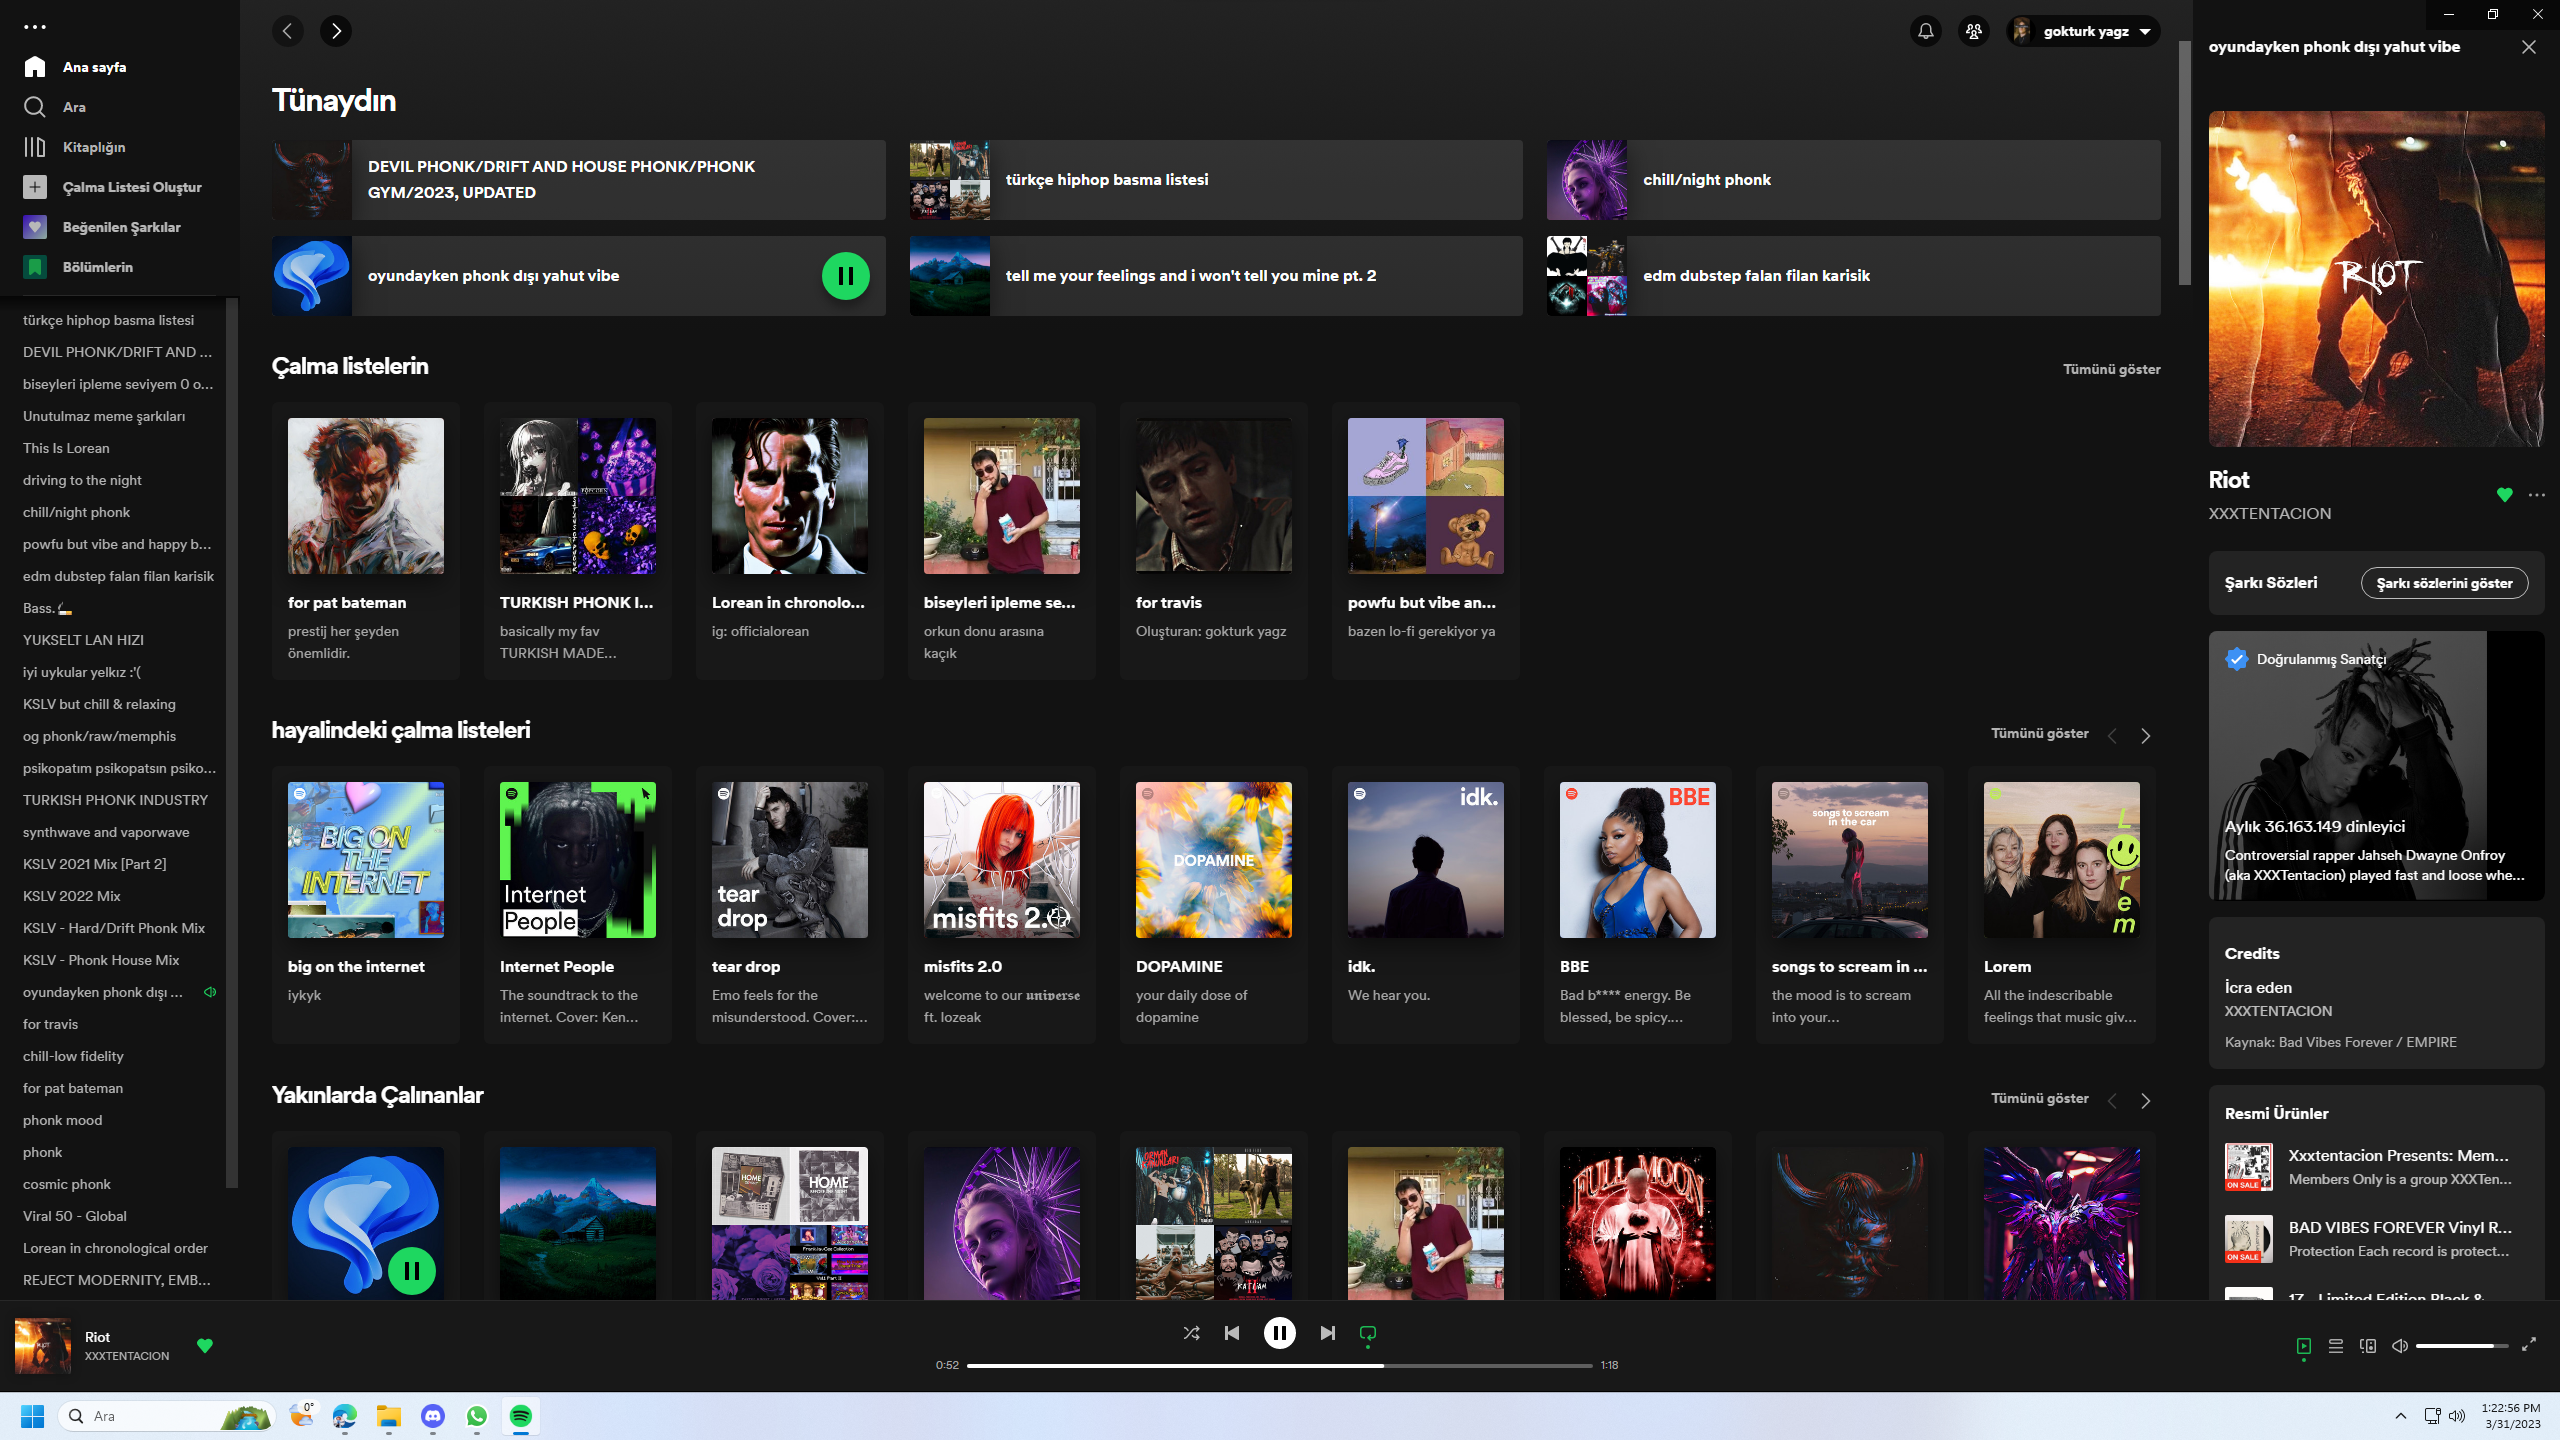
Task: Adjust the volume slider
Action: click(2460, 1346)
